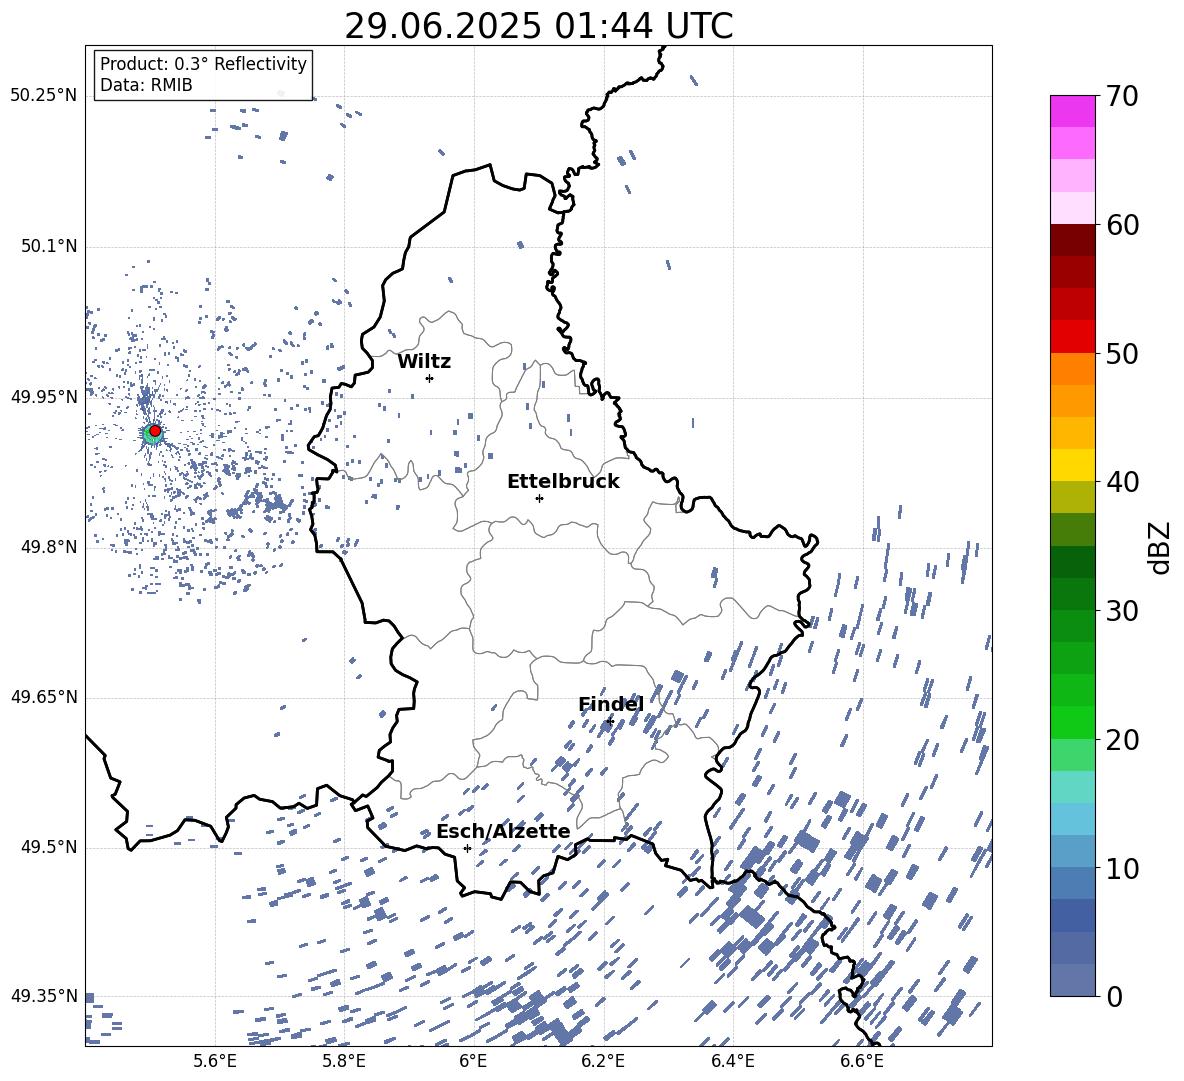1184x1081 pixels.
Task: Click the magenta top colorbar swatch
Action: pos(1072,112)
